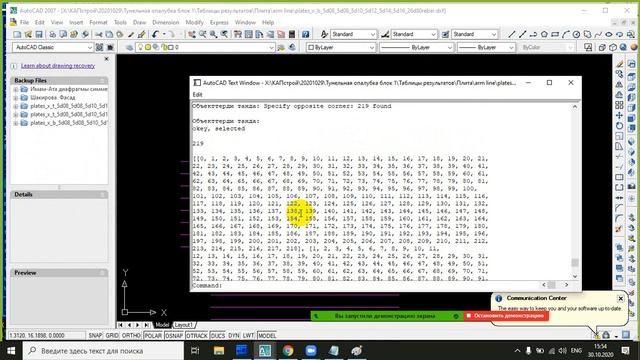The width and height of the screenshot is (640, 360).
Task: Select the Revision Cloud tool
Action: [587, 35]
